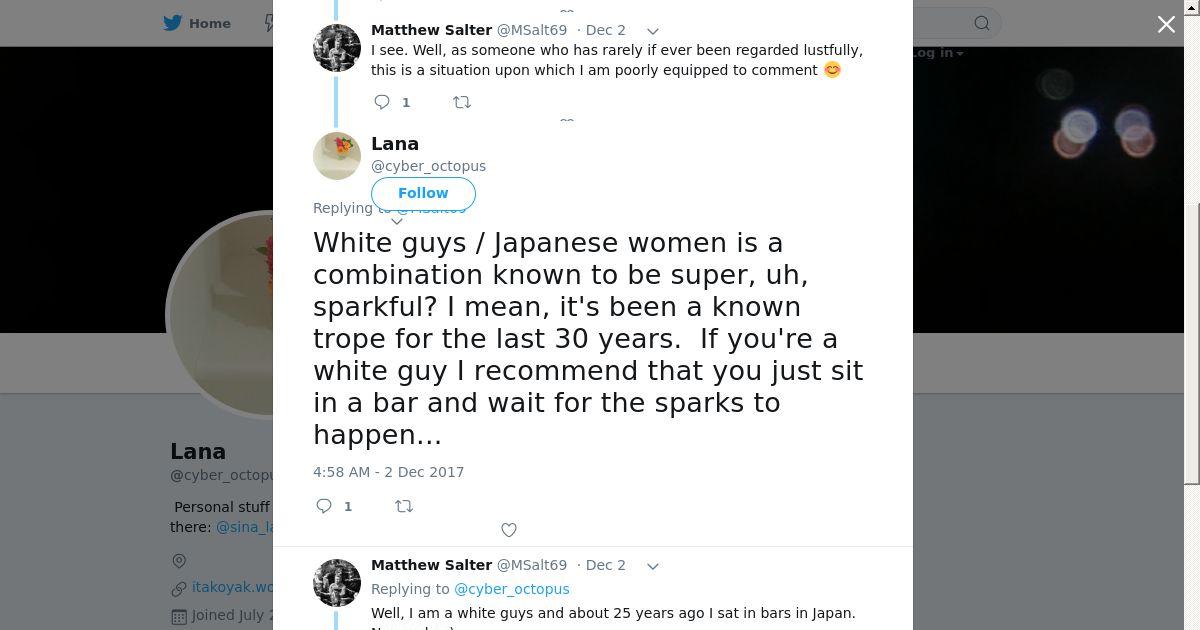Like Lana's tweet with heart icon

tap(509, 530)
